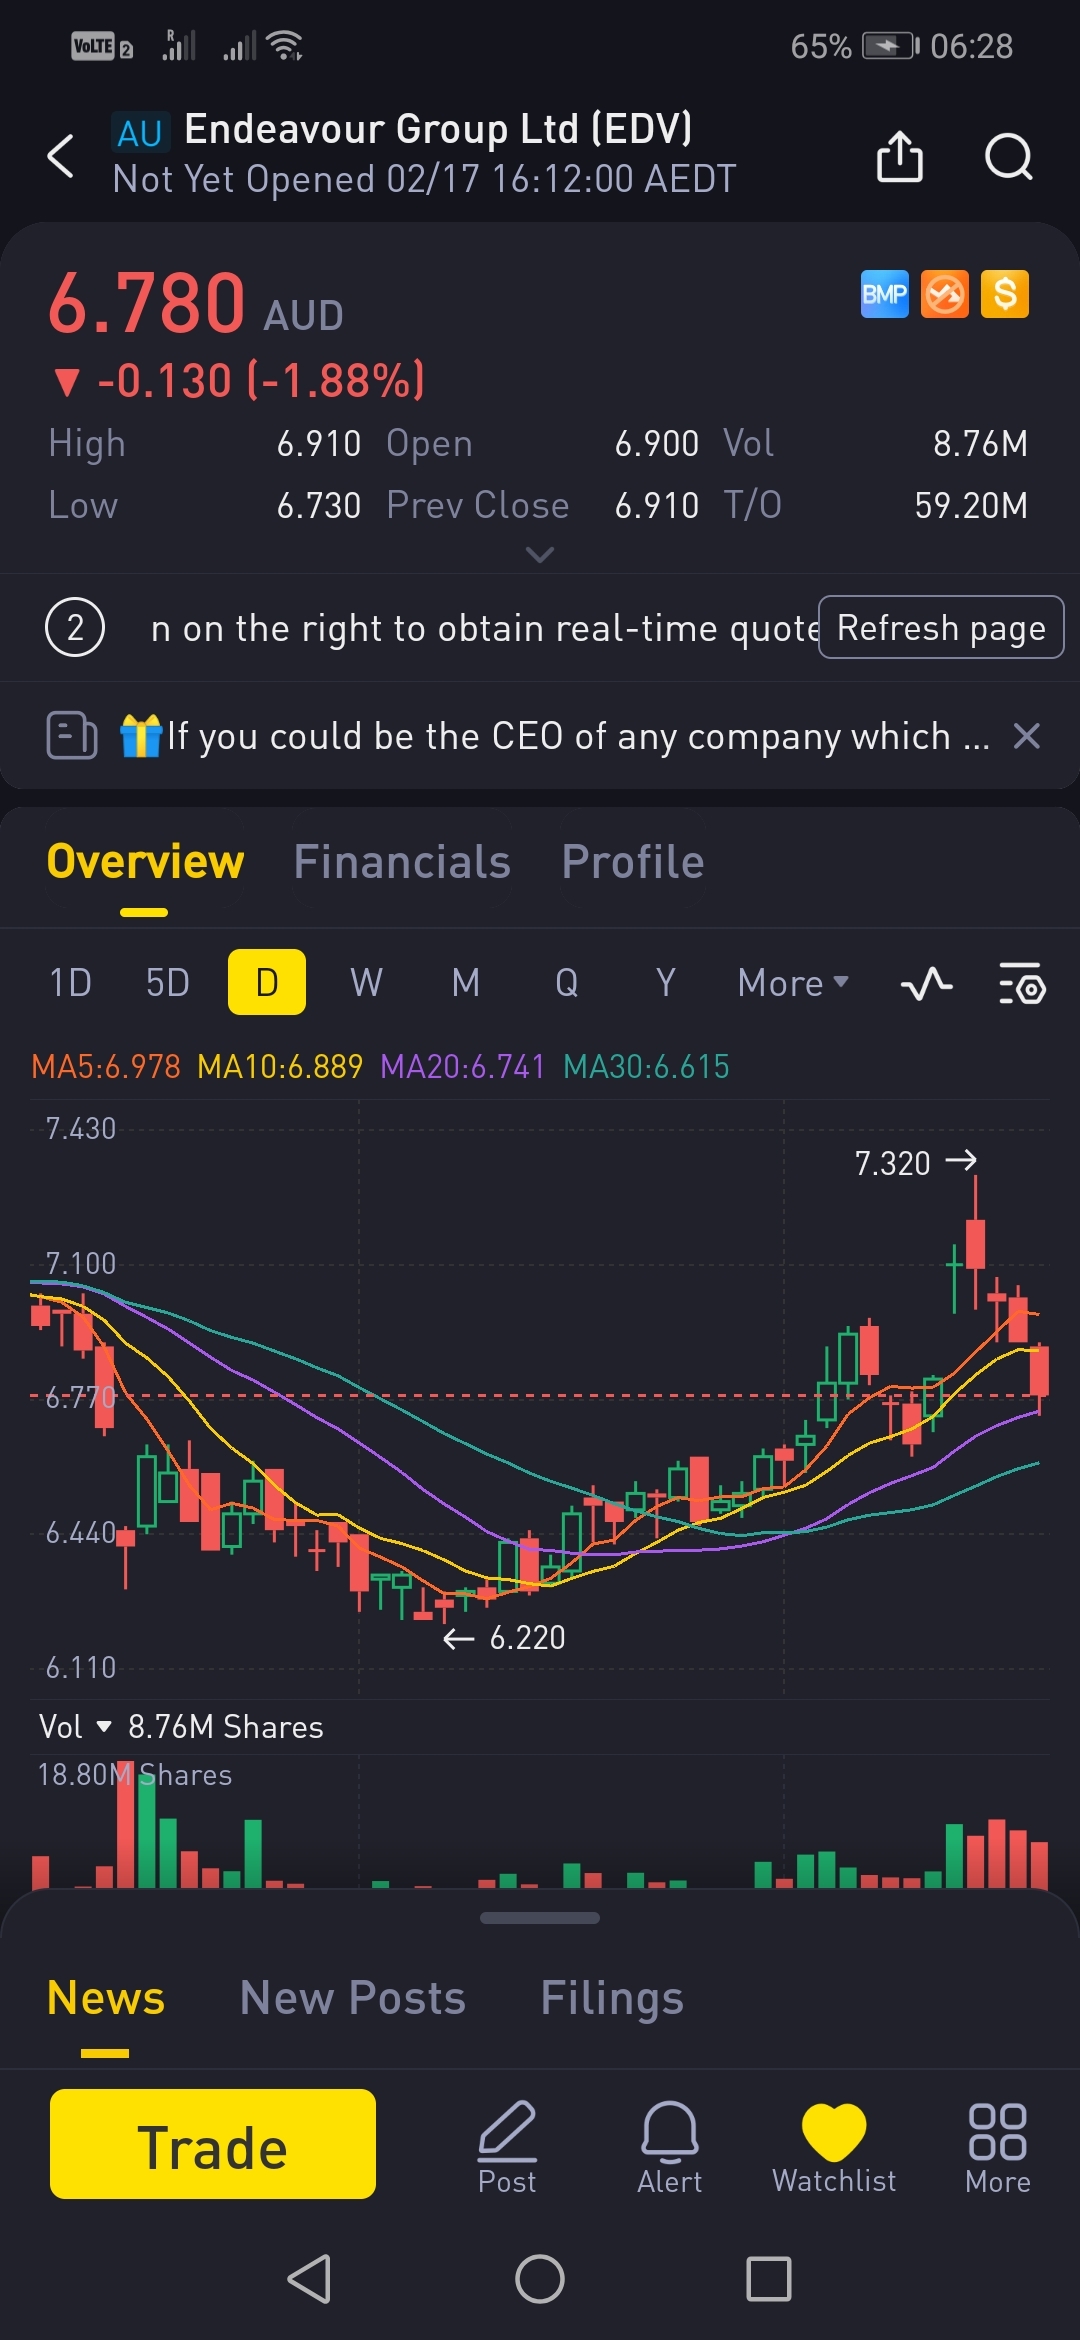Dismiss the CEO promo banner
Image resolution: width=1080 pixels, height=2340 pixels.
click(x=1027, y=736)
